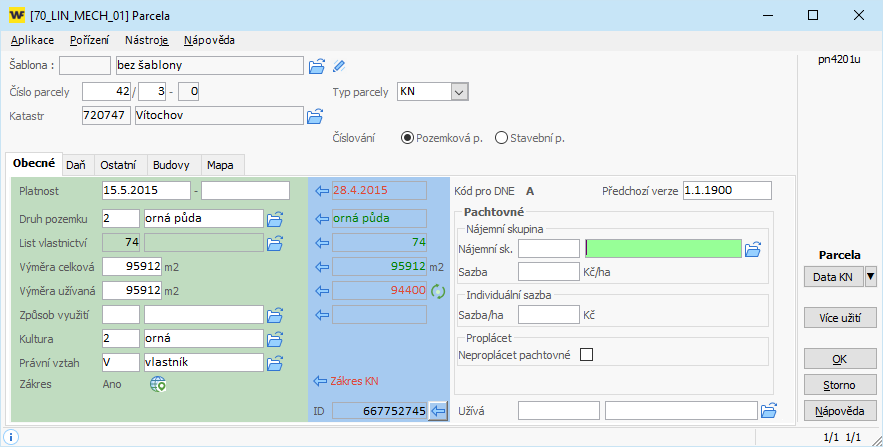The height and width of the screenshot is (447, 883).
Task: Click the Nájemní sk. code field
Action: (548, 248)
